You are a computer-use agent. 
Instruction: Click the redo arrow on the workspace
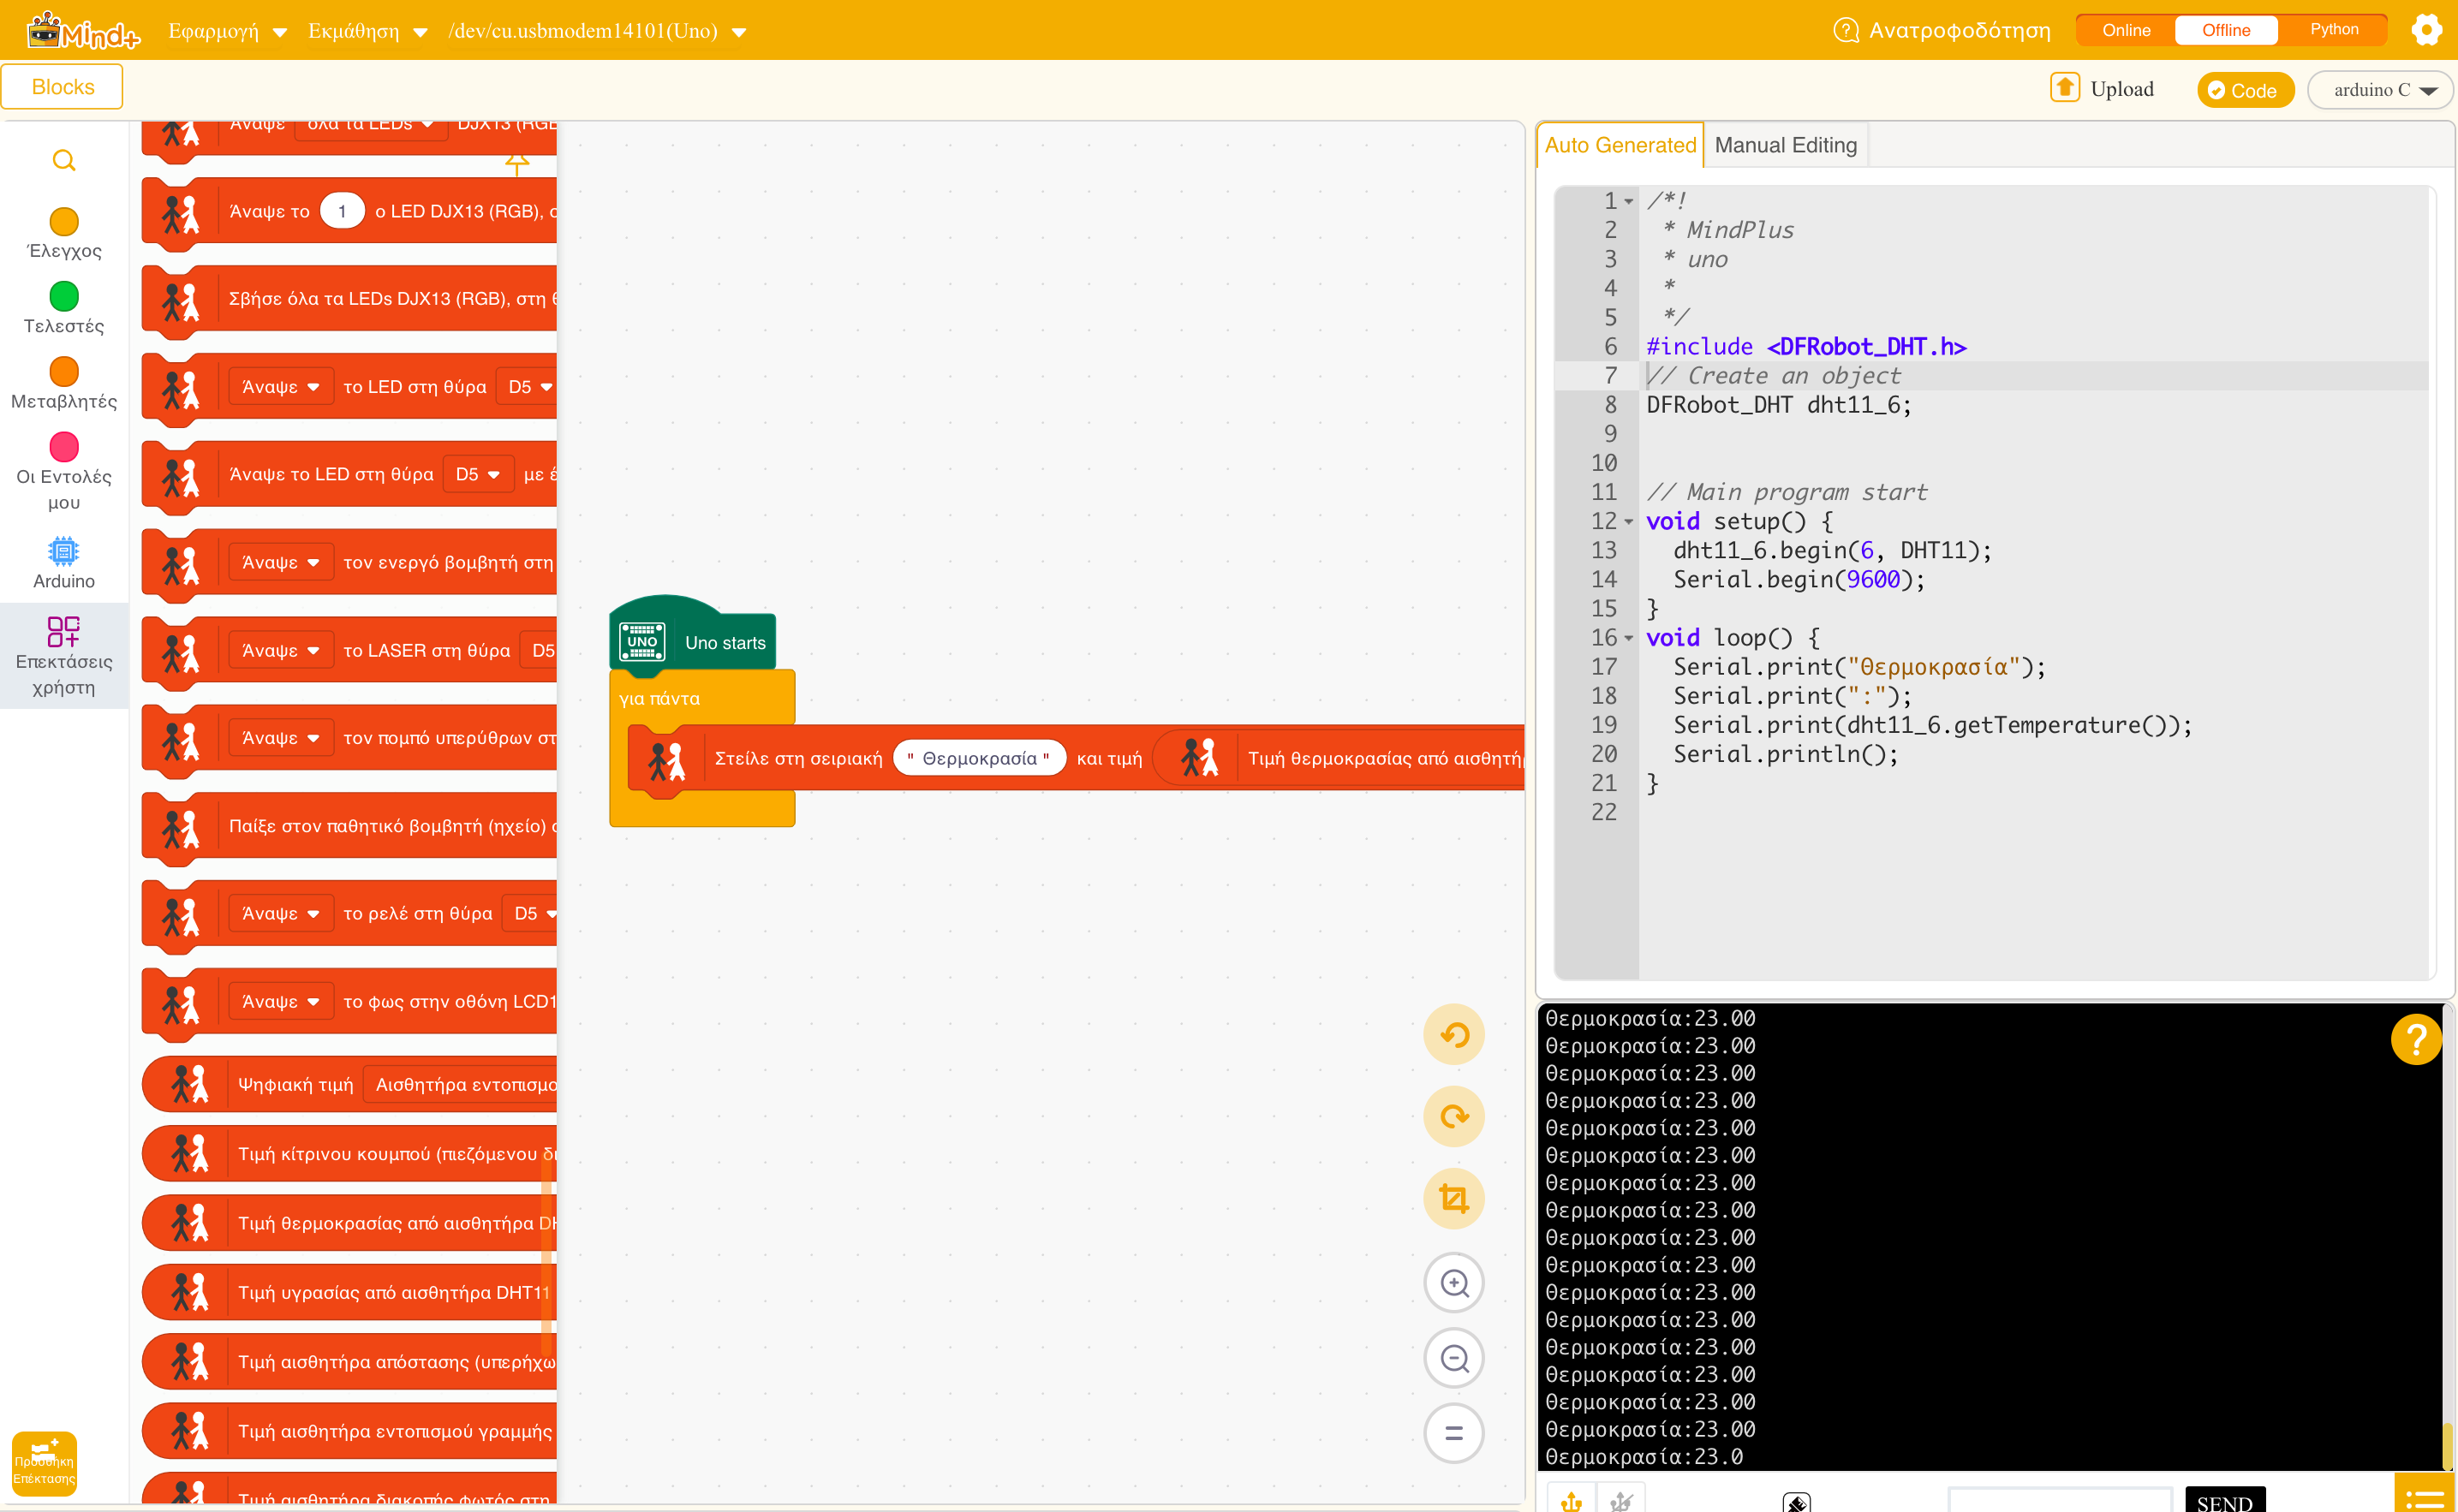[x=1453, y=1116]
